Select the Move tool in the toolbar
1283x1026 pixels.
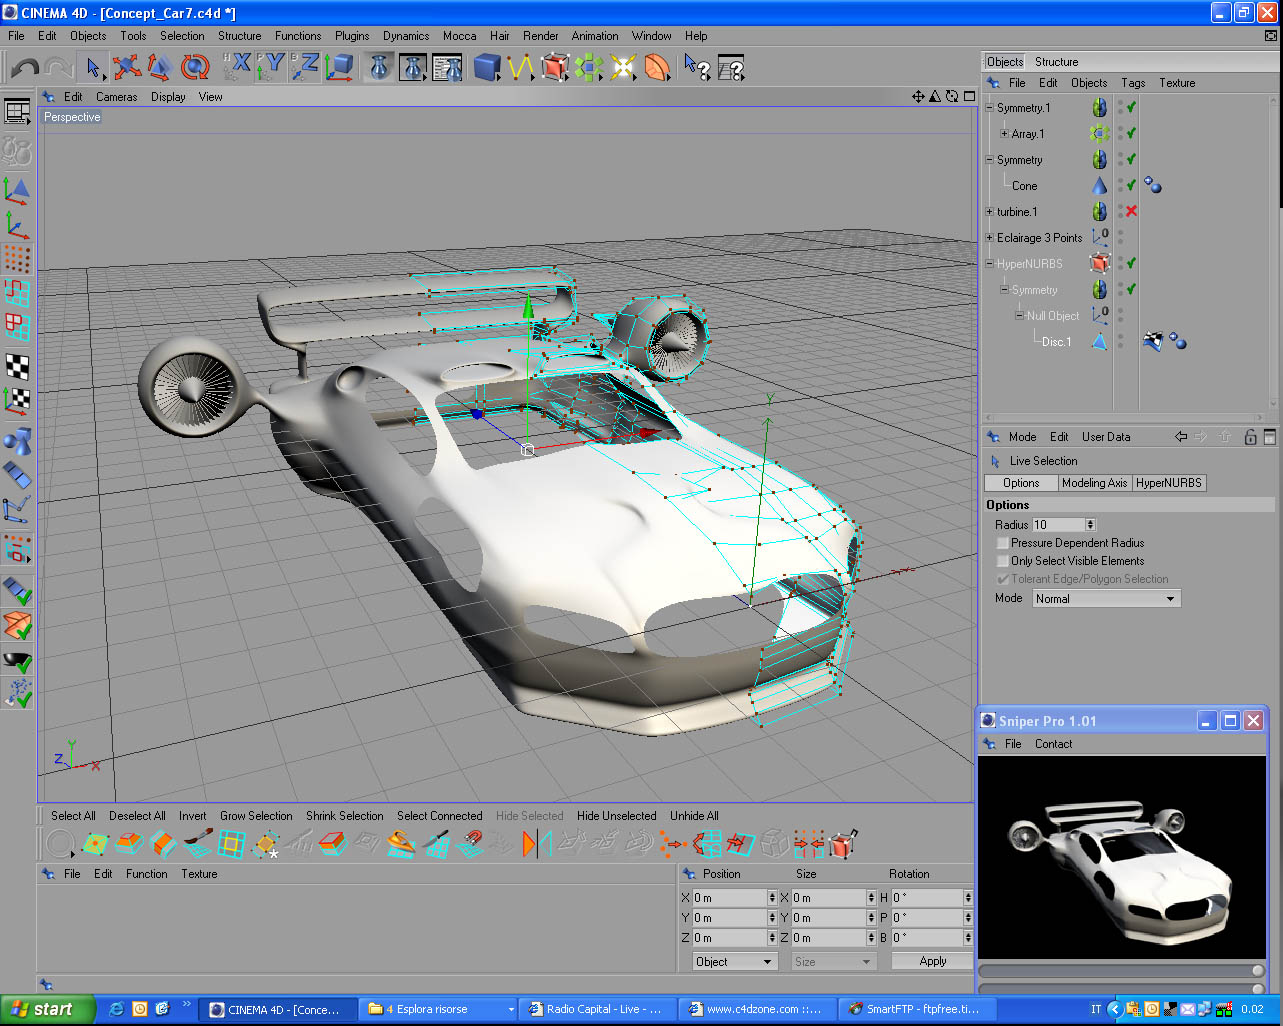point(127,67)
